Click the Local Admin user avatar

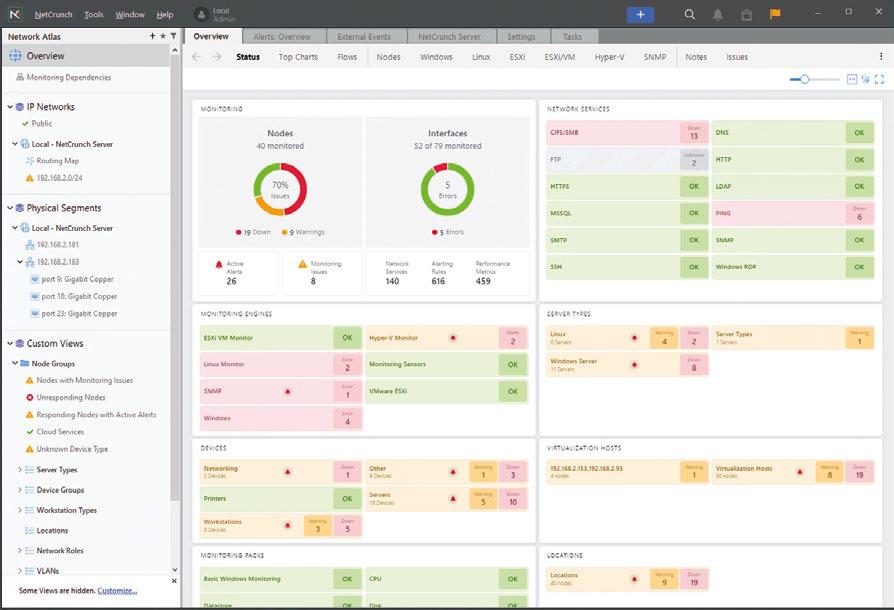pyautogui.click(x=201, y=14)
